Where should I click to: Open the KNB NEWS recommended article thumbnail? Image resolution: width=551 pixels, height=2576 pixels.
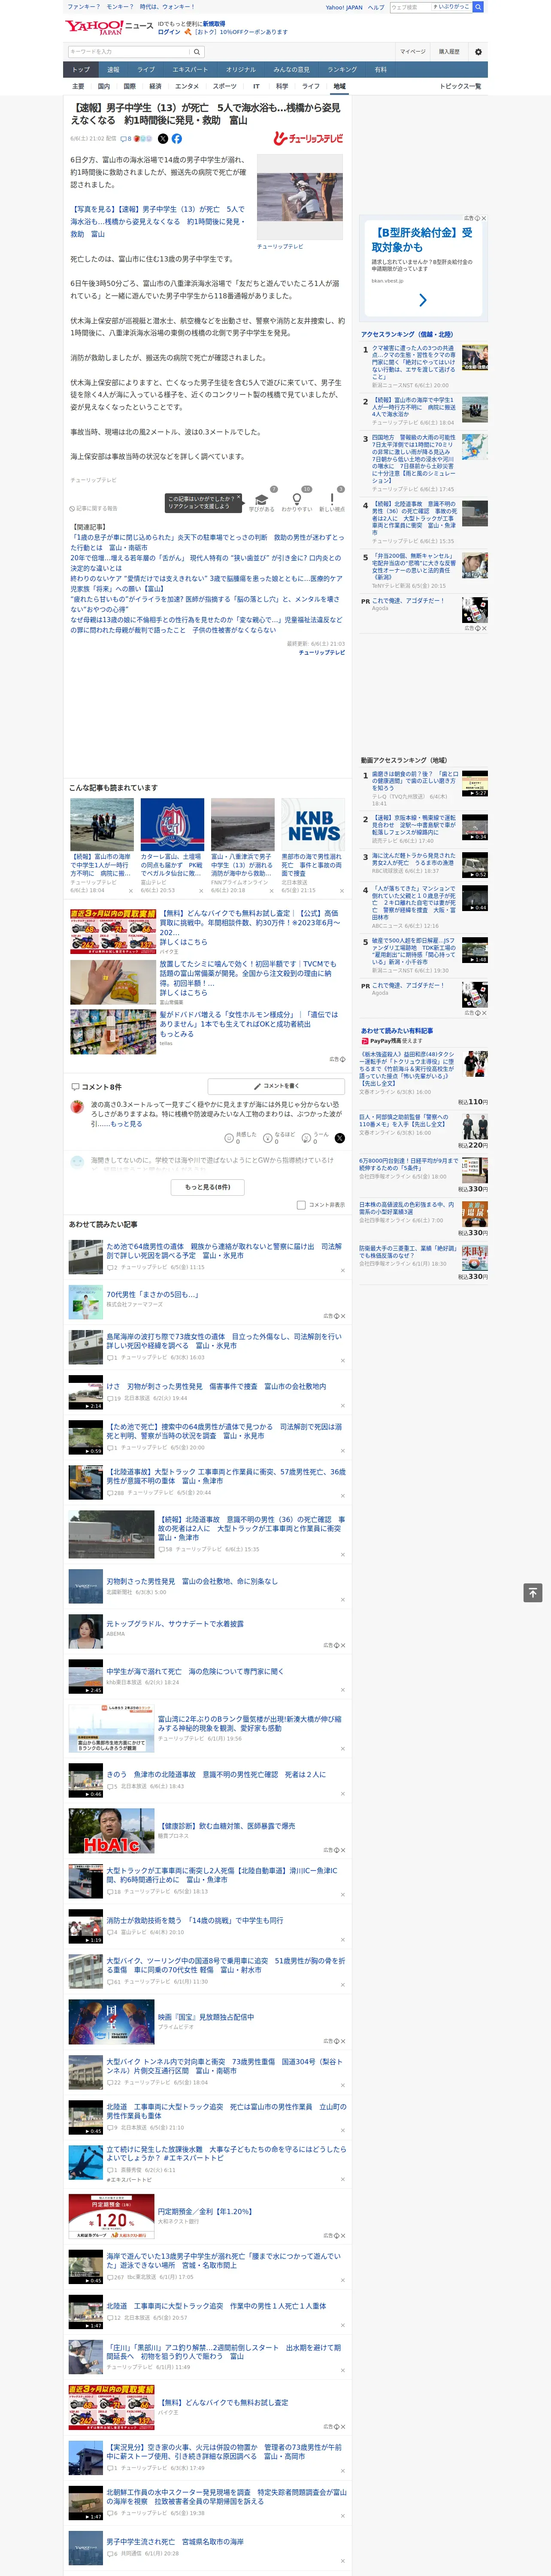(313, 824)
